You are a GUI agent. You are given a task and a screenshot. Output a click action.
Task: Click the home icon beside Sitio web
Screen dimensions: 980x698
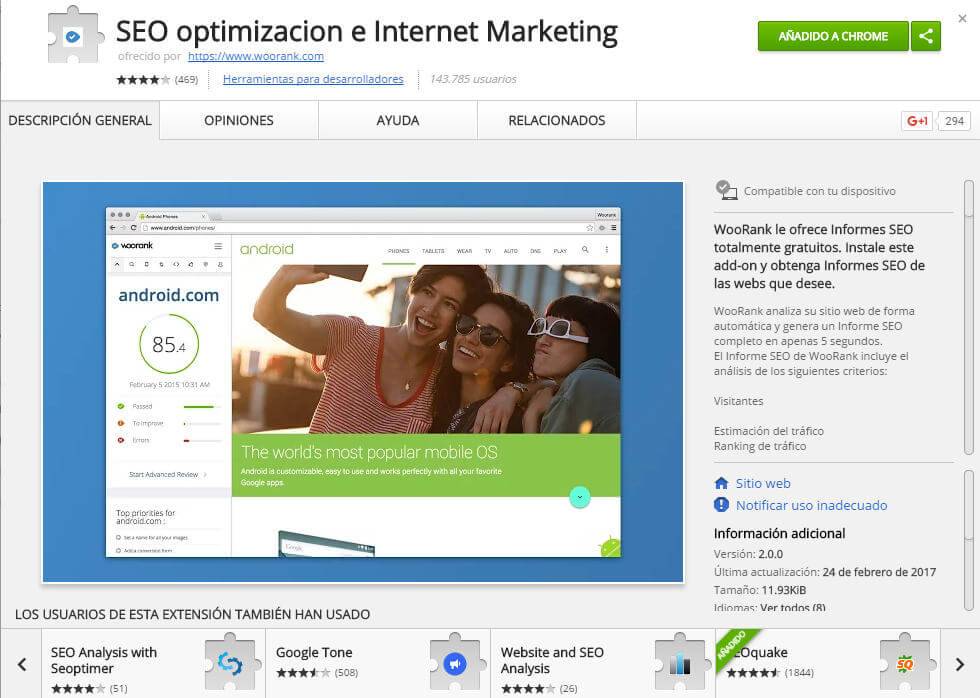point(721,483)
